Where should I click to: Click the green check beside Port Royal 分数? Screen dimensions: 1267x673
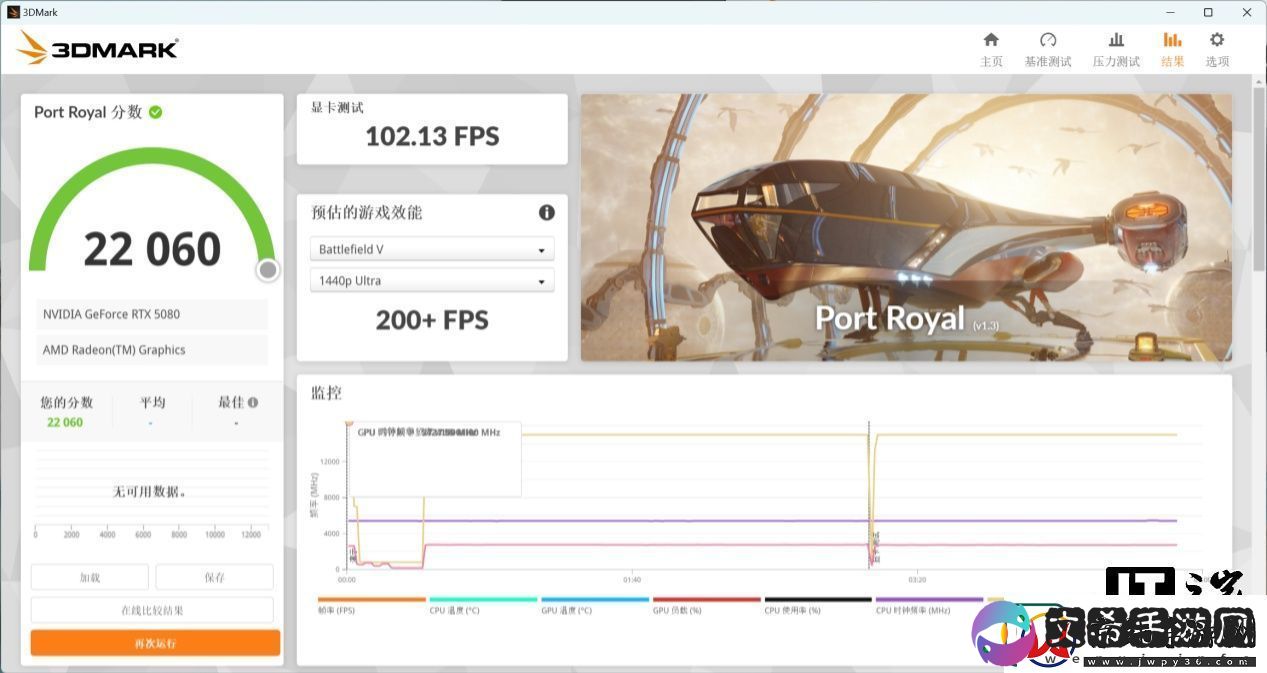(156, 112)
